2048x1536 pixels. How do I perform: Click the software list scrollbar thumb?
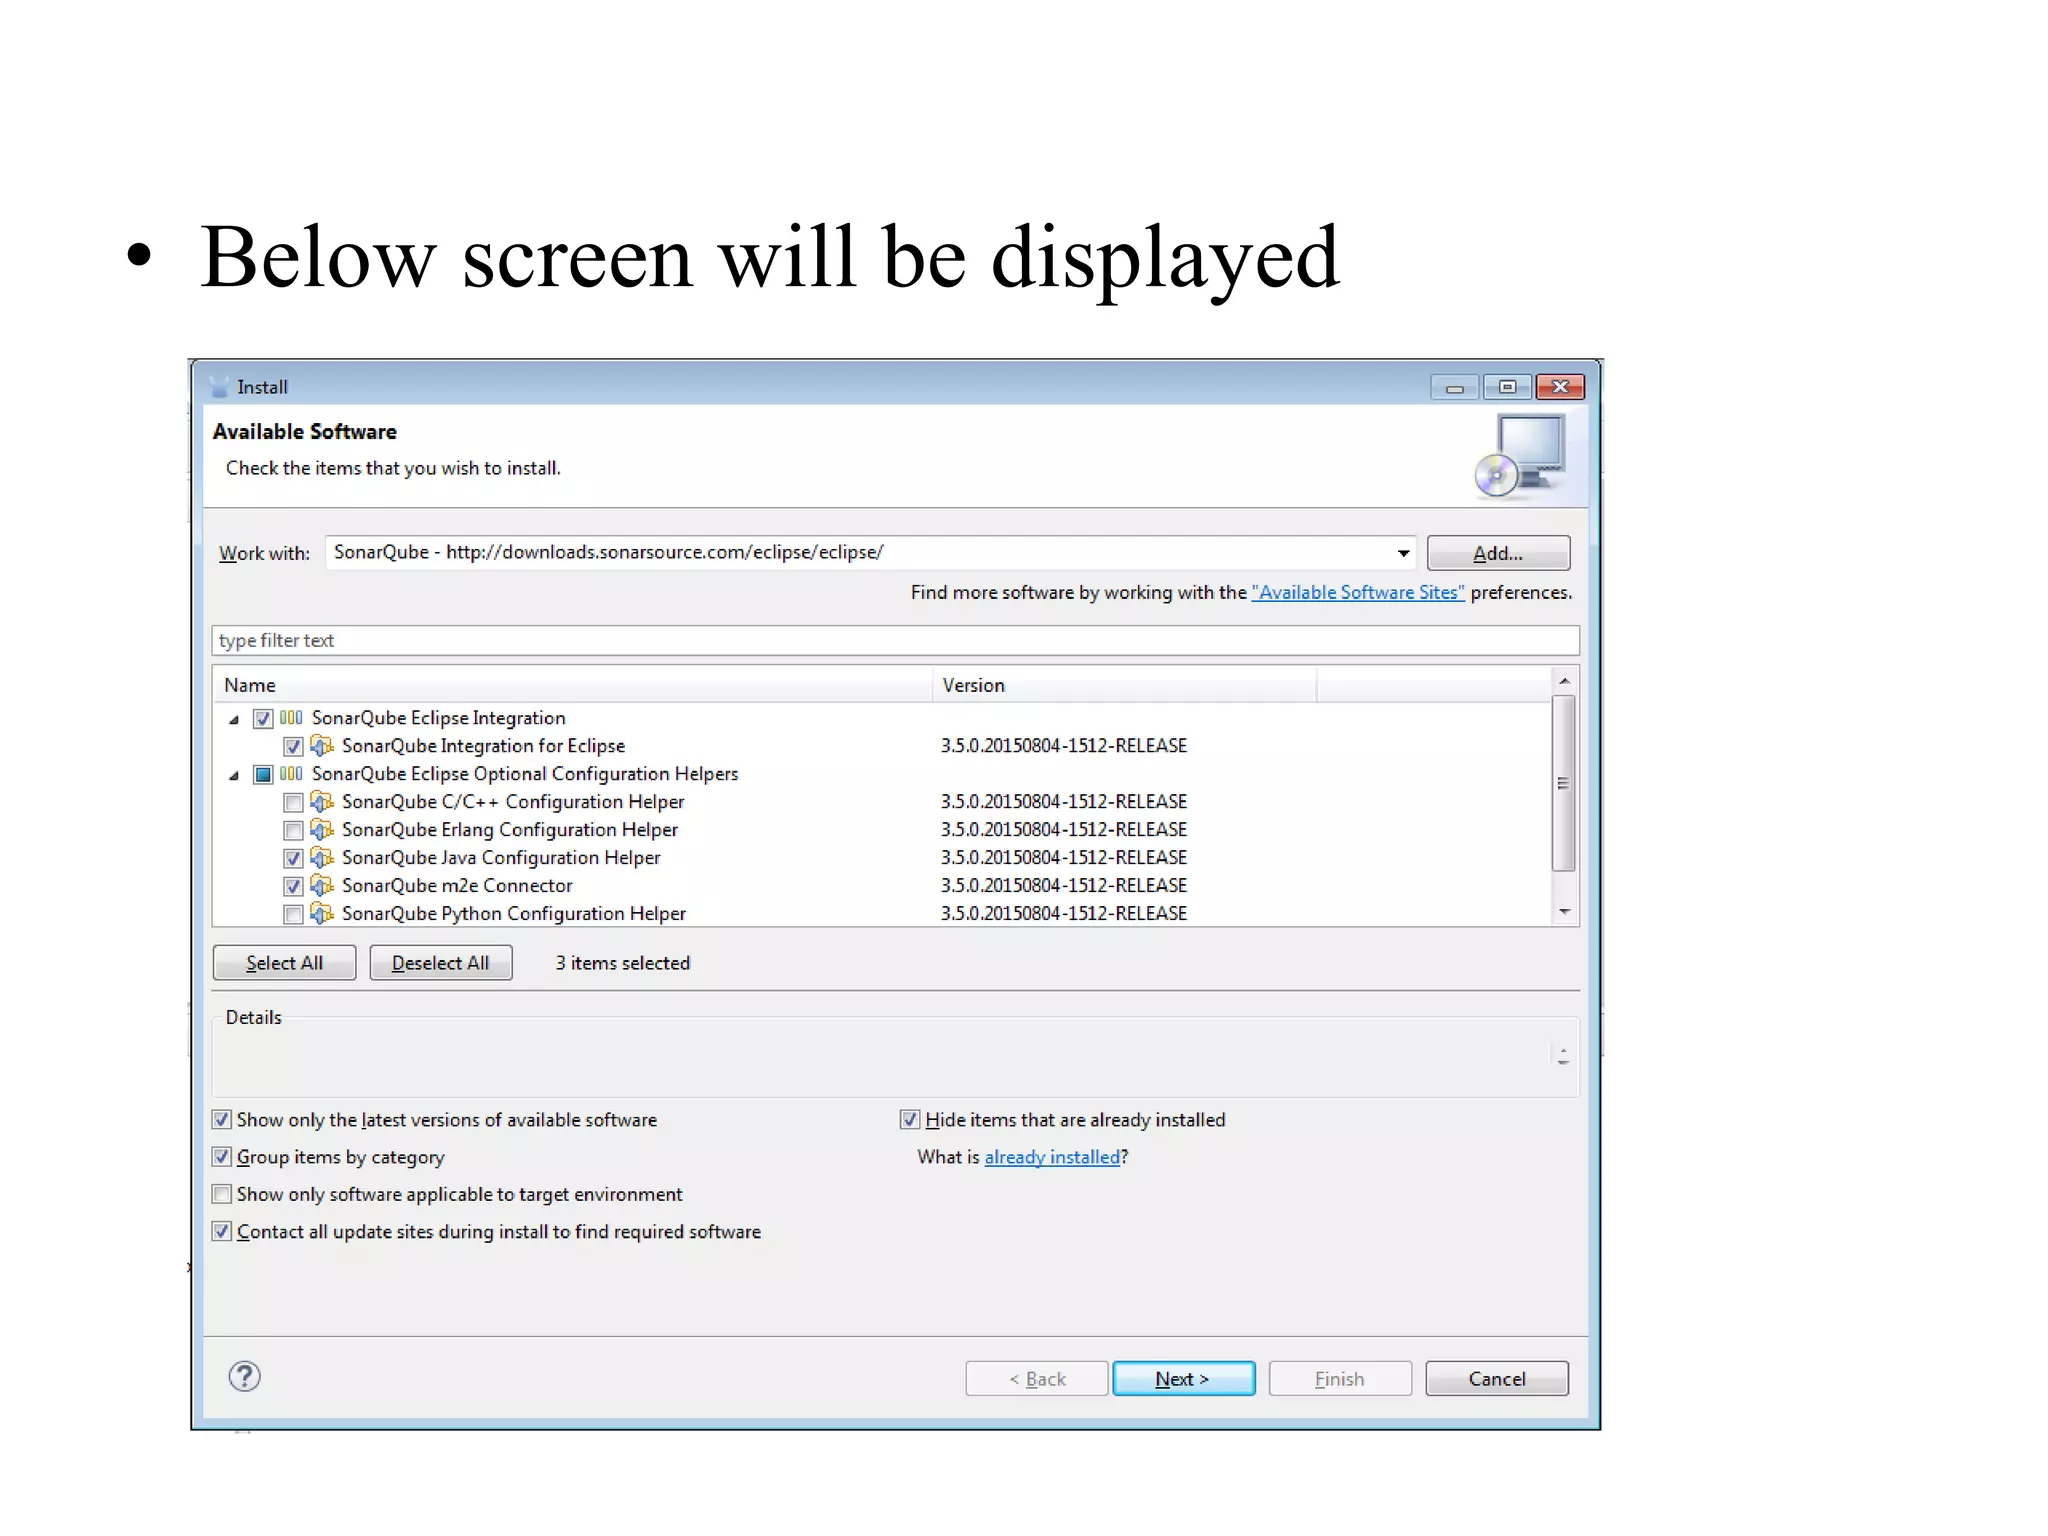click(x=1564, y=783)
